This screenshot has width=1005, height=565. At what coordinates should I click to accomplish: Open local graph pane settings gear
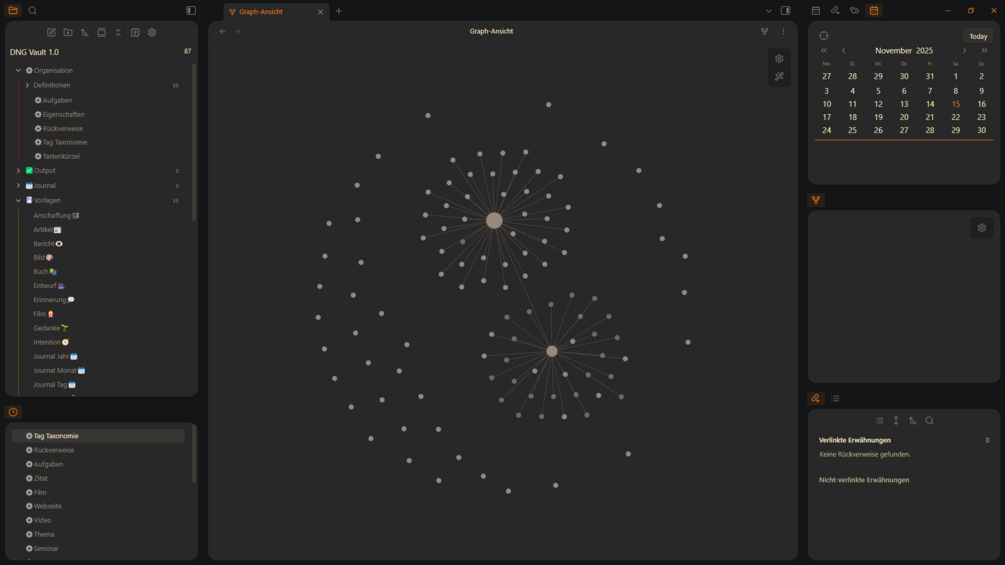tap(982, 228)
